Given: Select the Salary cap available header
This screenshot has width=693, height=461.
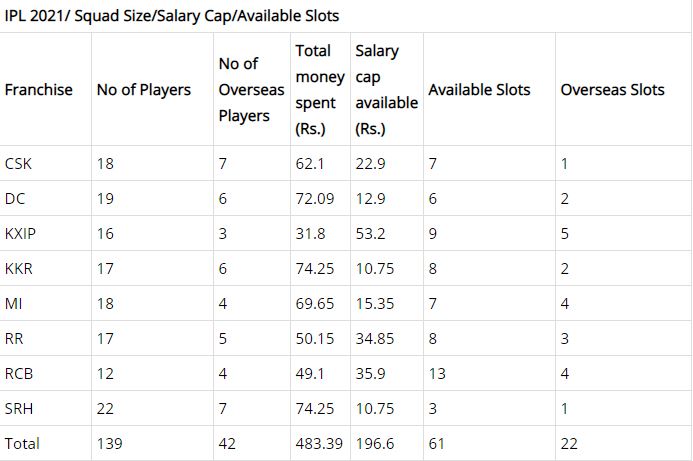Looking at the screenshot, I should click(x=387, y=90).
